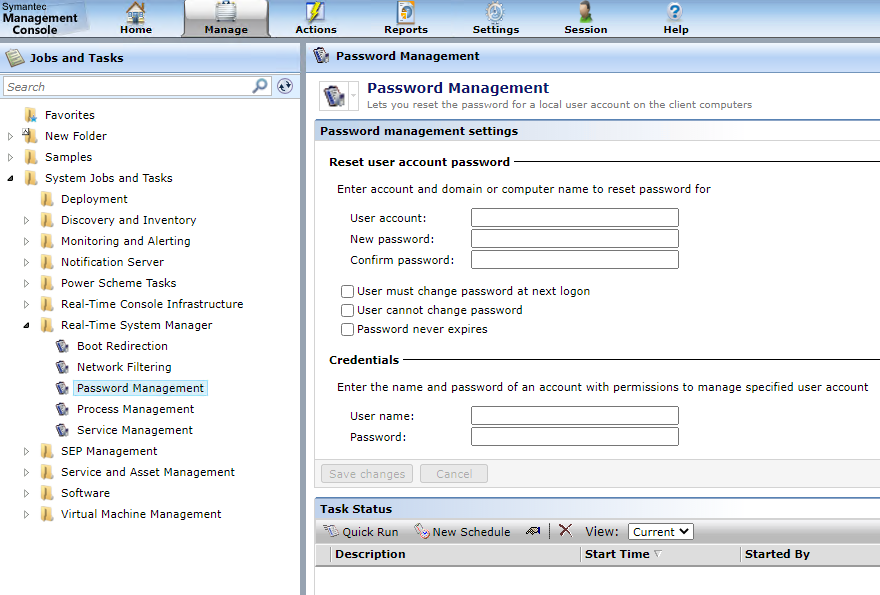
Task: Click the credentials Password field
Action: pyautogui.click(x=575, y=437)
